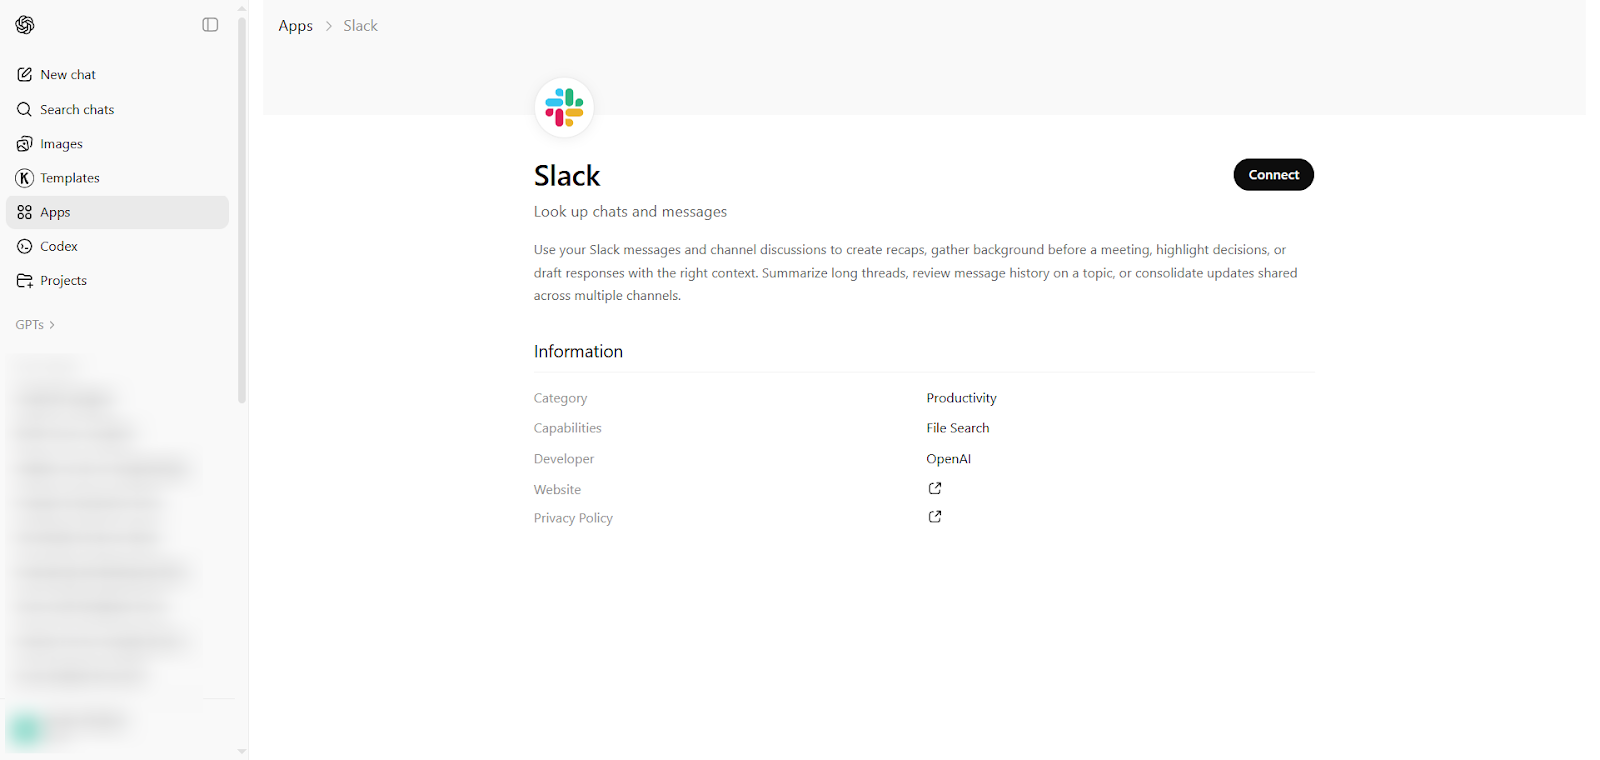The width and height of the screenshot is (1600, 760).
Task: Select the Search chats icon
Action: pyautogui.click(x=25, y=109)
